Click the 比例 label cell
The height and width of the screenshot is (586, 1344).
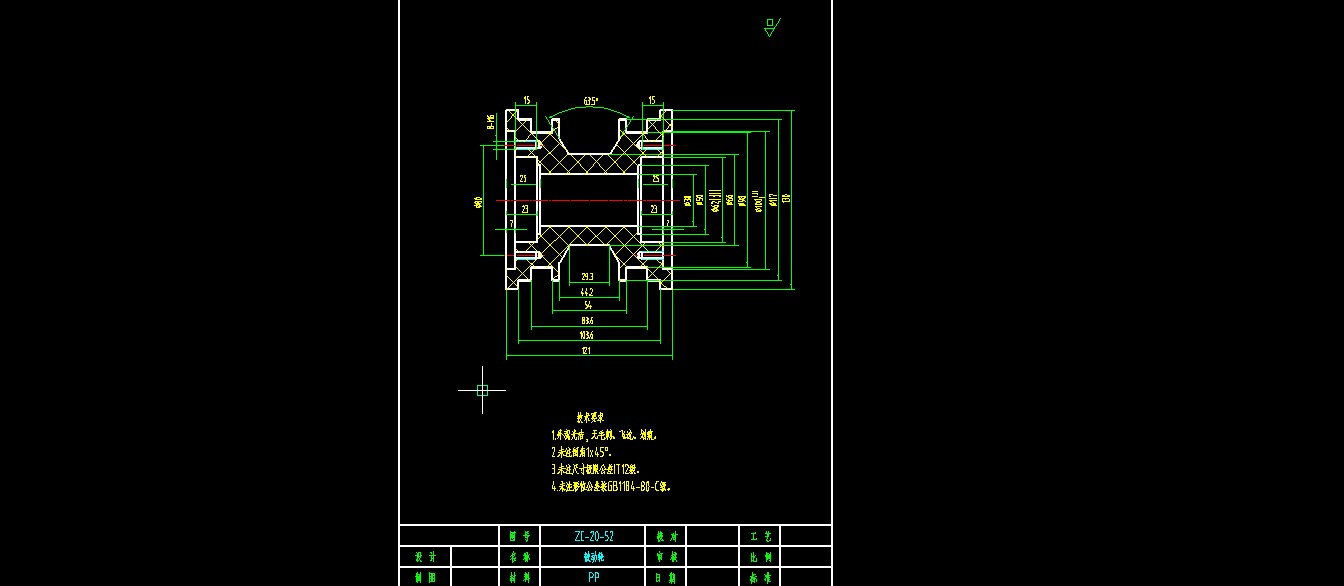click(760, 556)
